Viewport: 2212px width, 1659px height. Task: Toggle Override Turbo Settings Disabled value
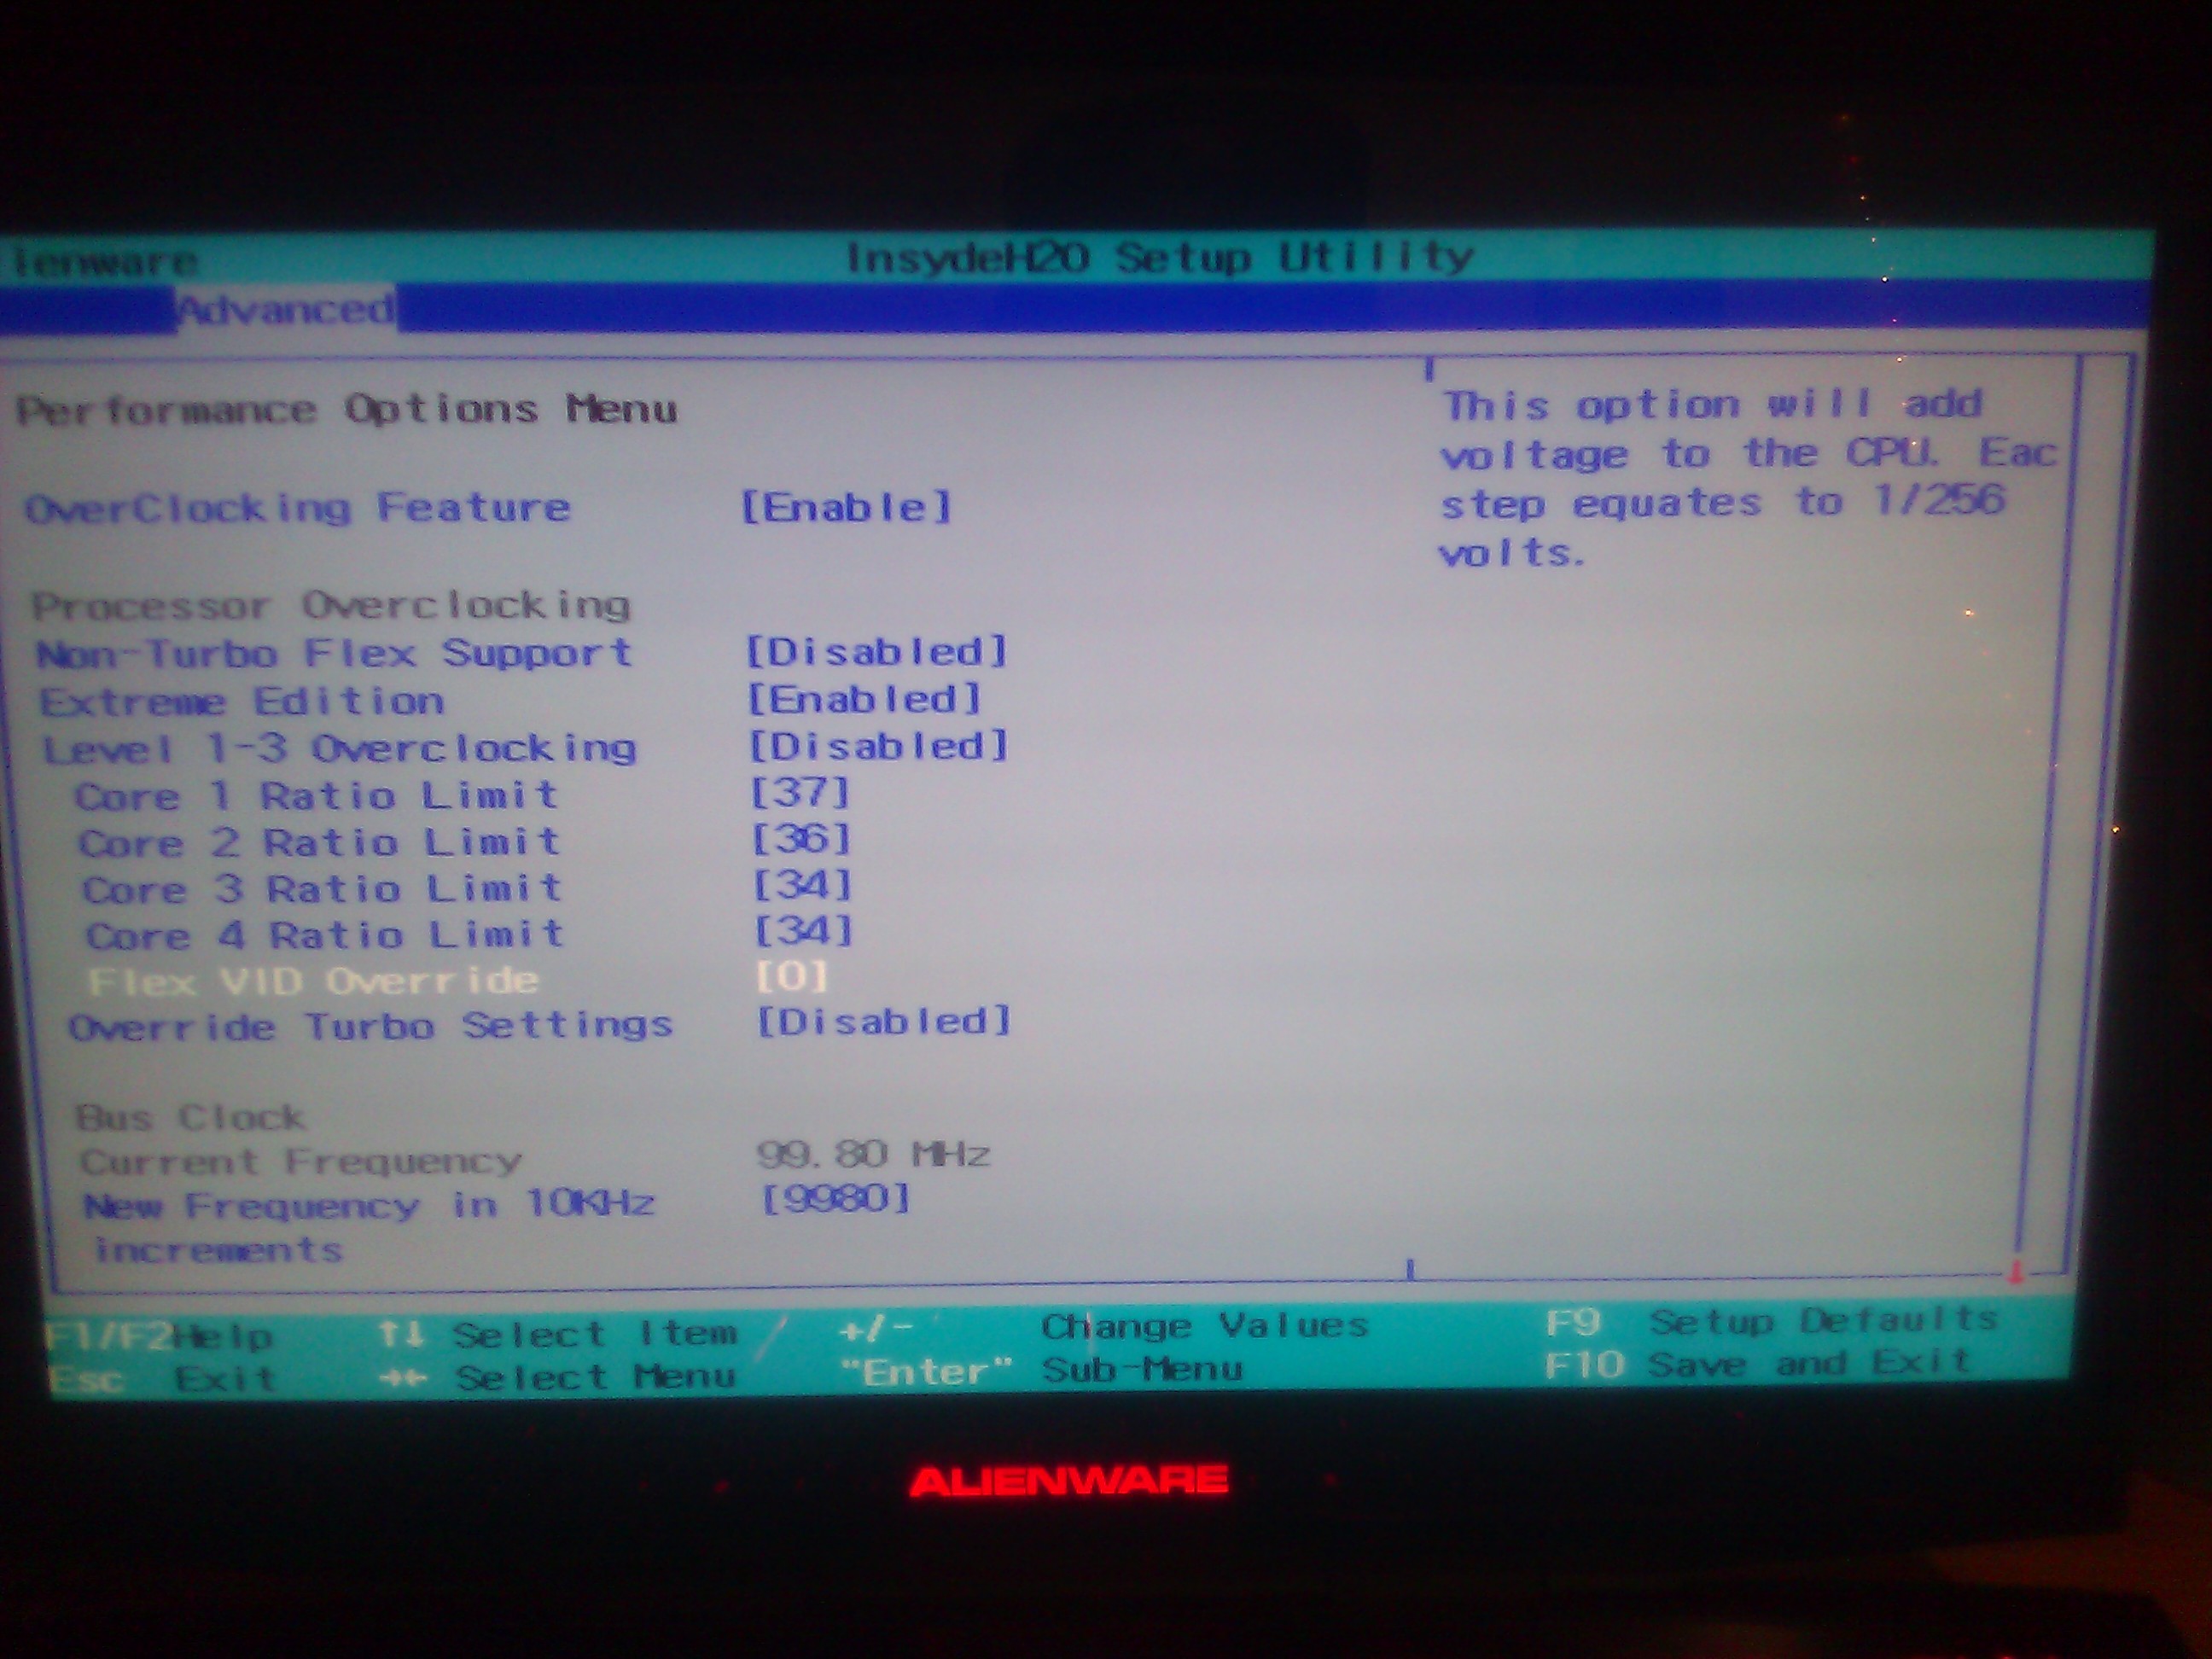[884, 1021]
